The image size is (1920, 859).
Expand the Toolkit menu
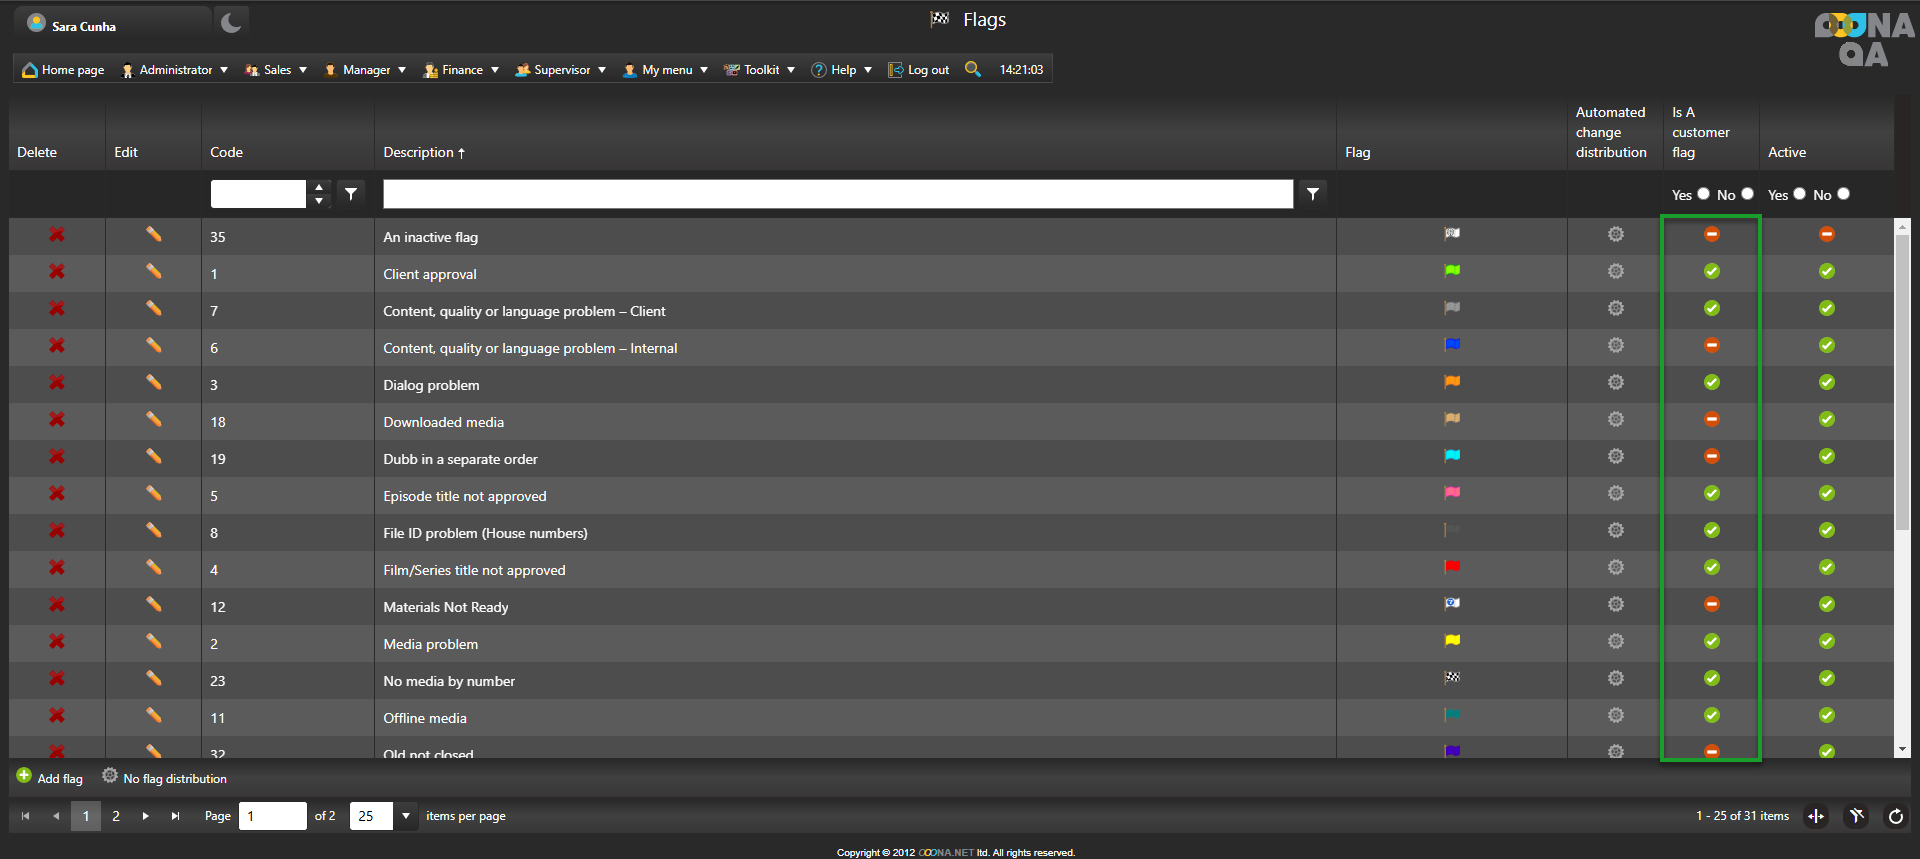(760, 70)
